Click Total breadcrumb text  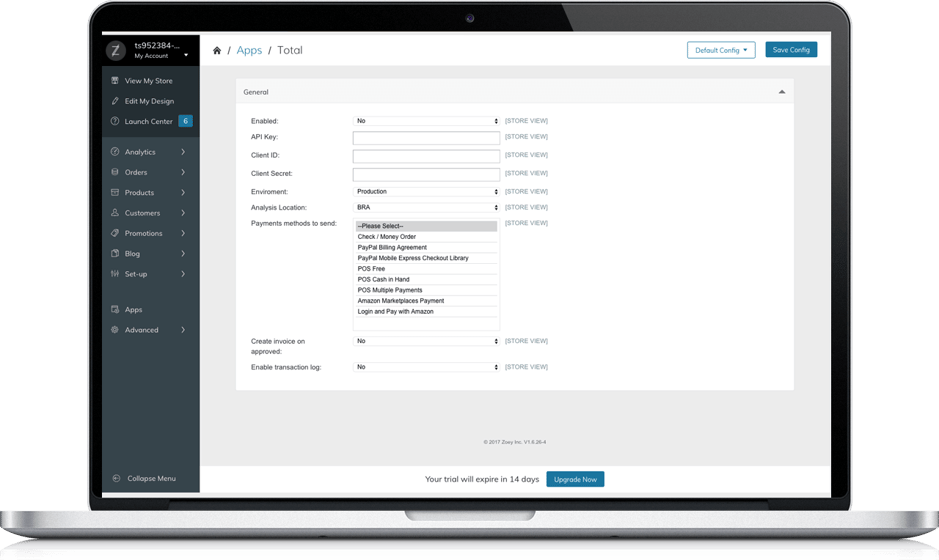point(290,50)
